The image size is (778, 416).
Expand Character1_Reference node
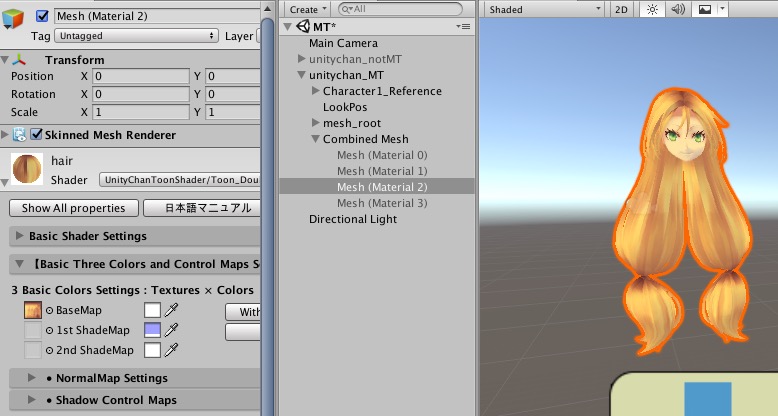[x=315, y=90]
